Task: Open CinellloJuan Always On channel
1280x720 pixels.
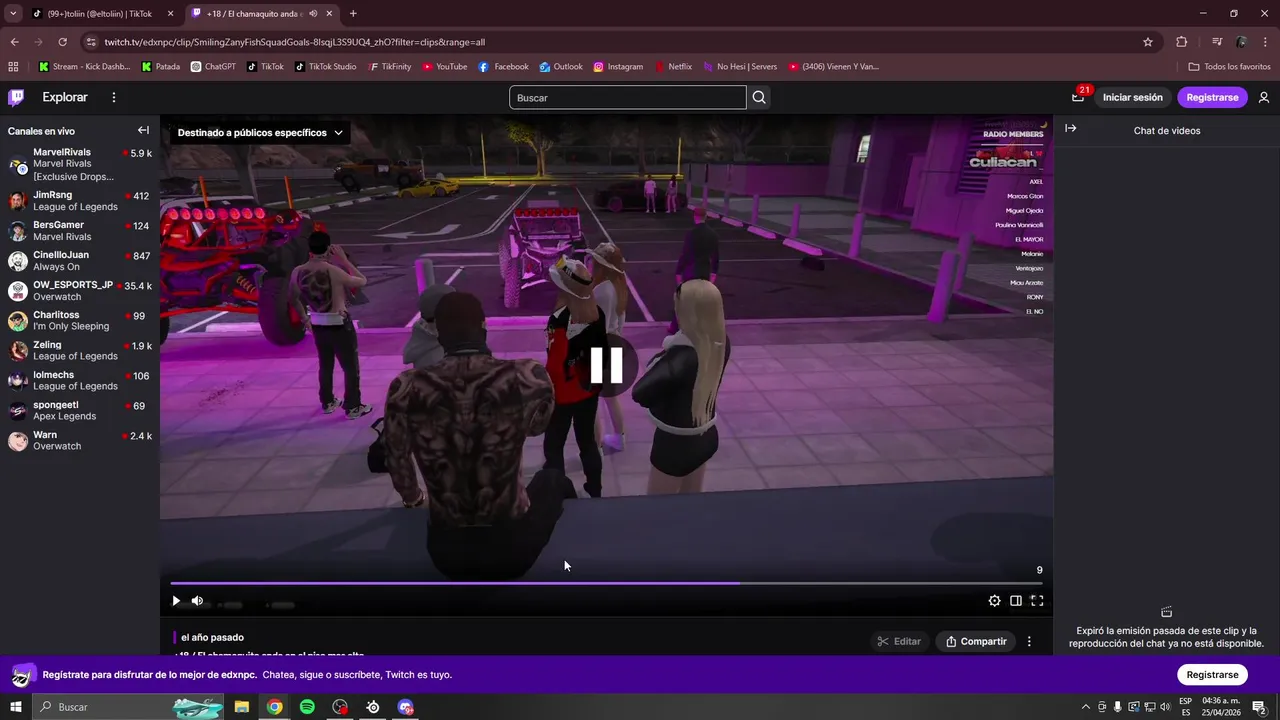Action: click(80, 261)
